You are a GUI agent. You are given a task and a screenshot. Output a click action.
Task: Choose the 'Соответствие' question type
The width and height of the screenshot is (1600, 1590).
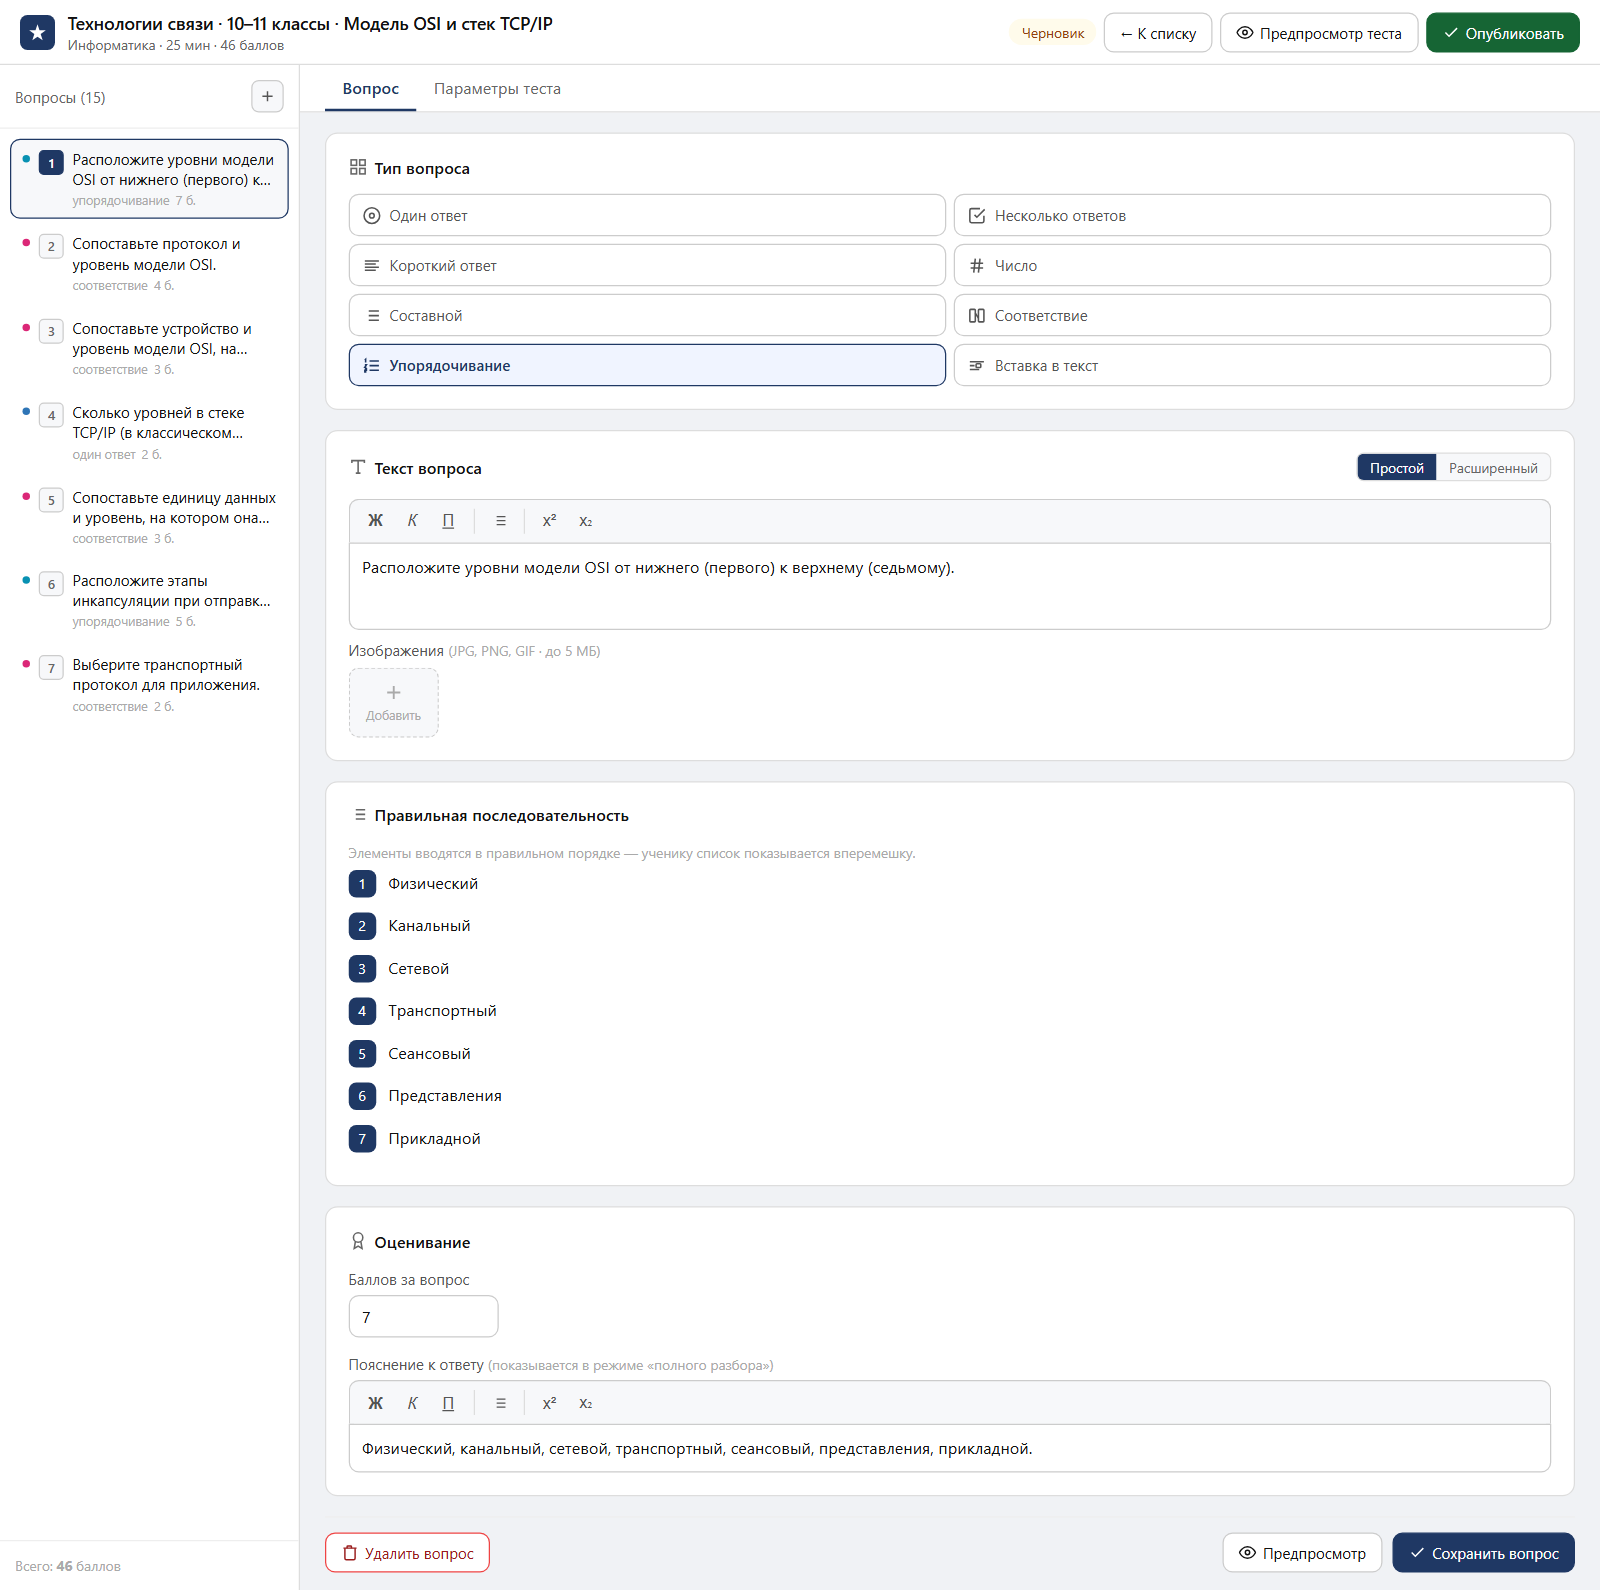(1252, 315)
